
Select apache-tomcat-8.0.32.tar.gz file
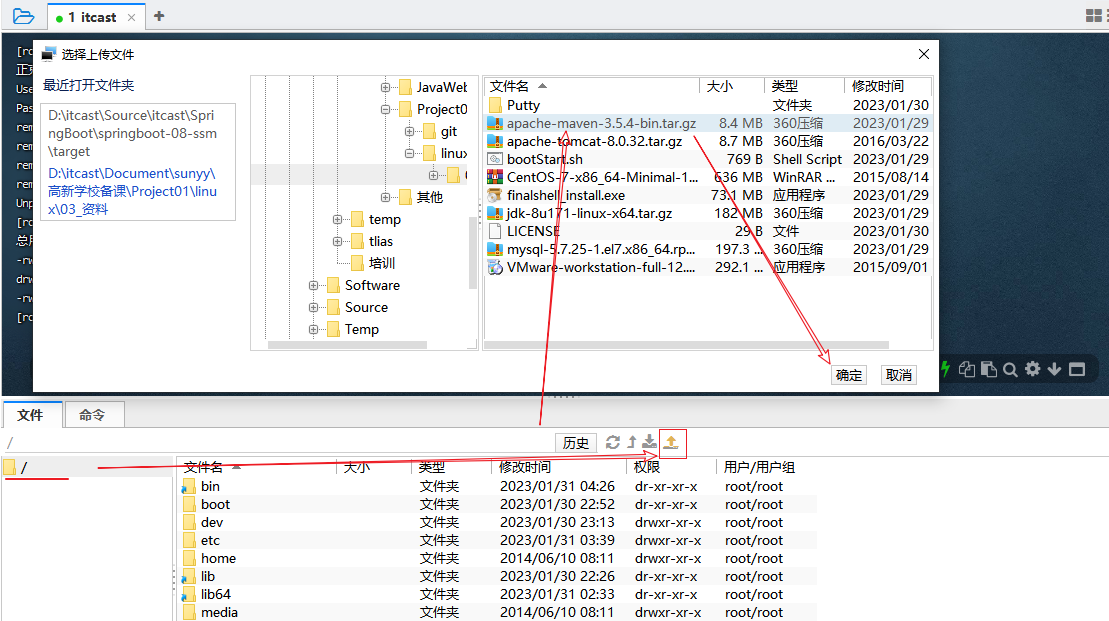pyautogui.click(x=594, y=141)
